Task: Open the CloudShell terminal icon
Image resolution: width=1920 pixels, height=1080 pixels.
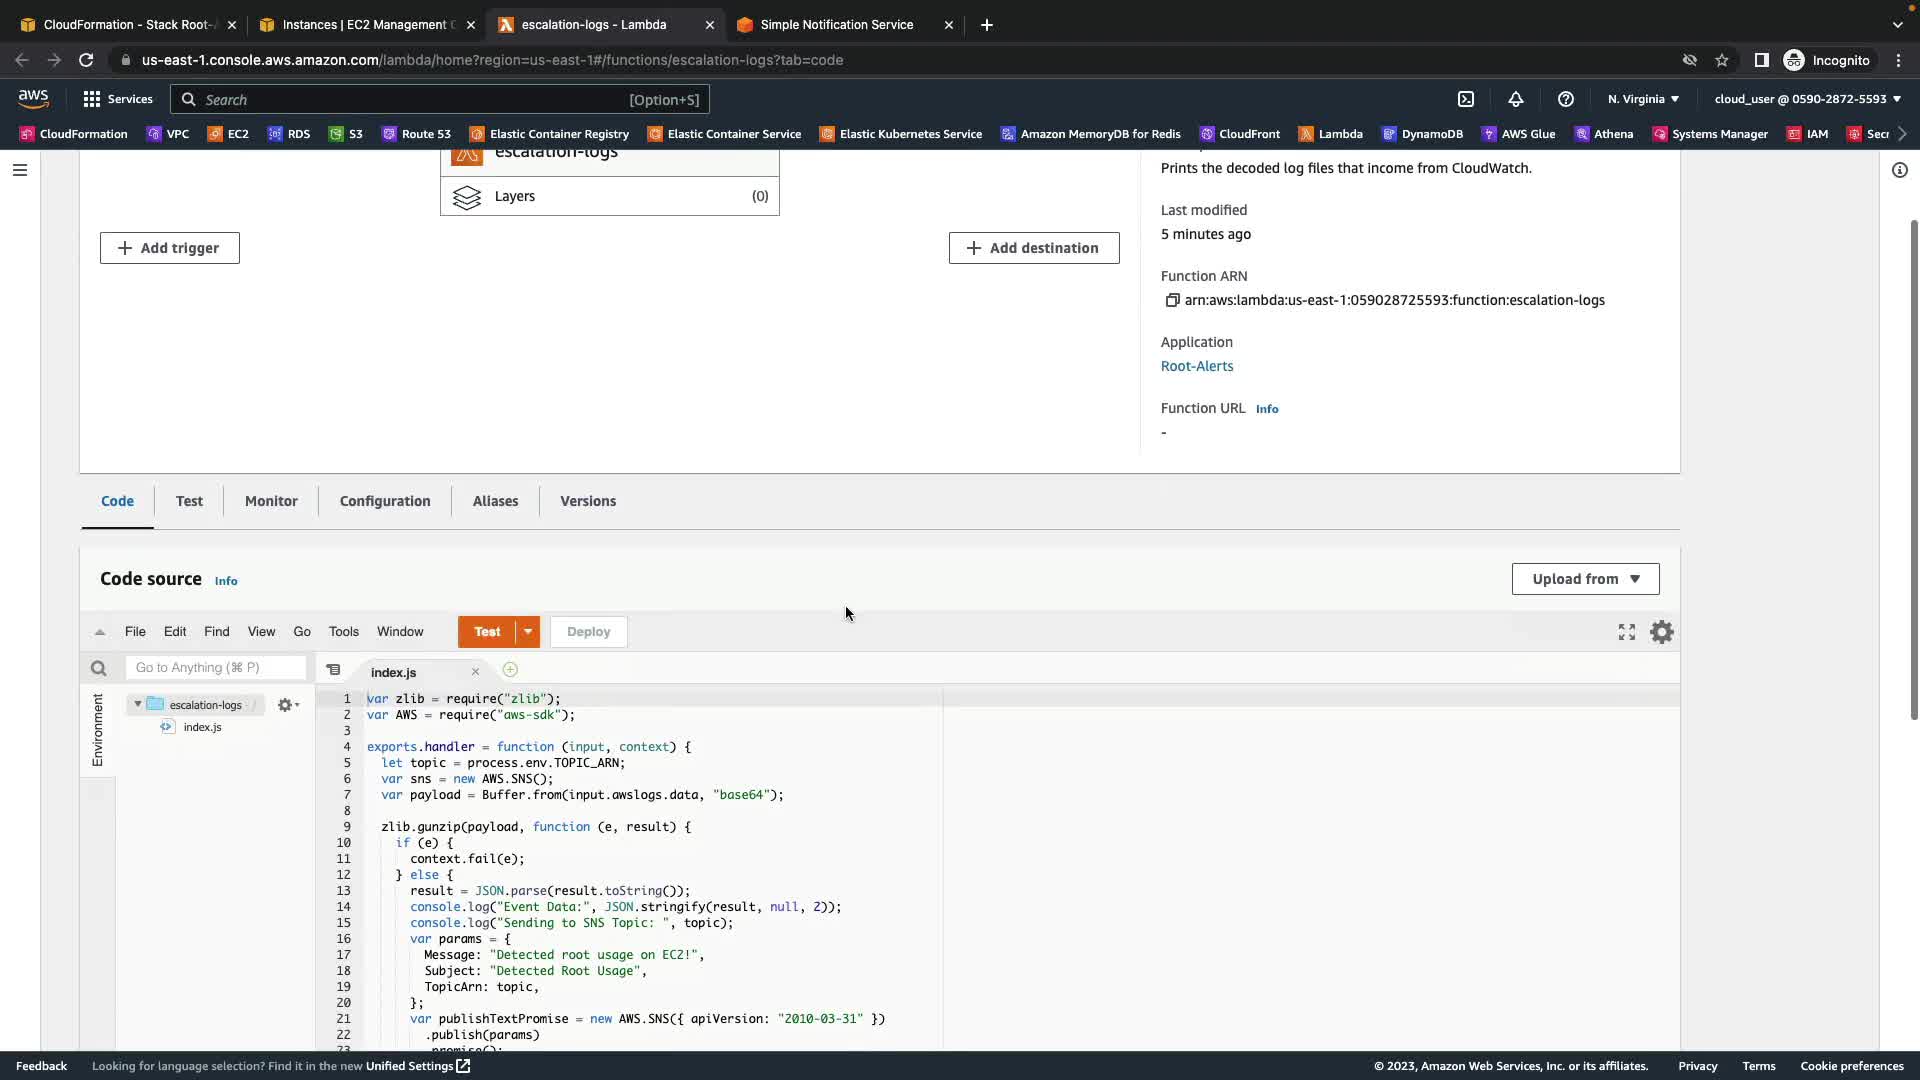Action: click(x=1465, y=99)
